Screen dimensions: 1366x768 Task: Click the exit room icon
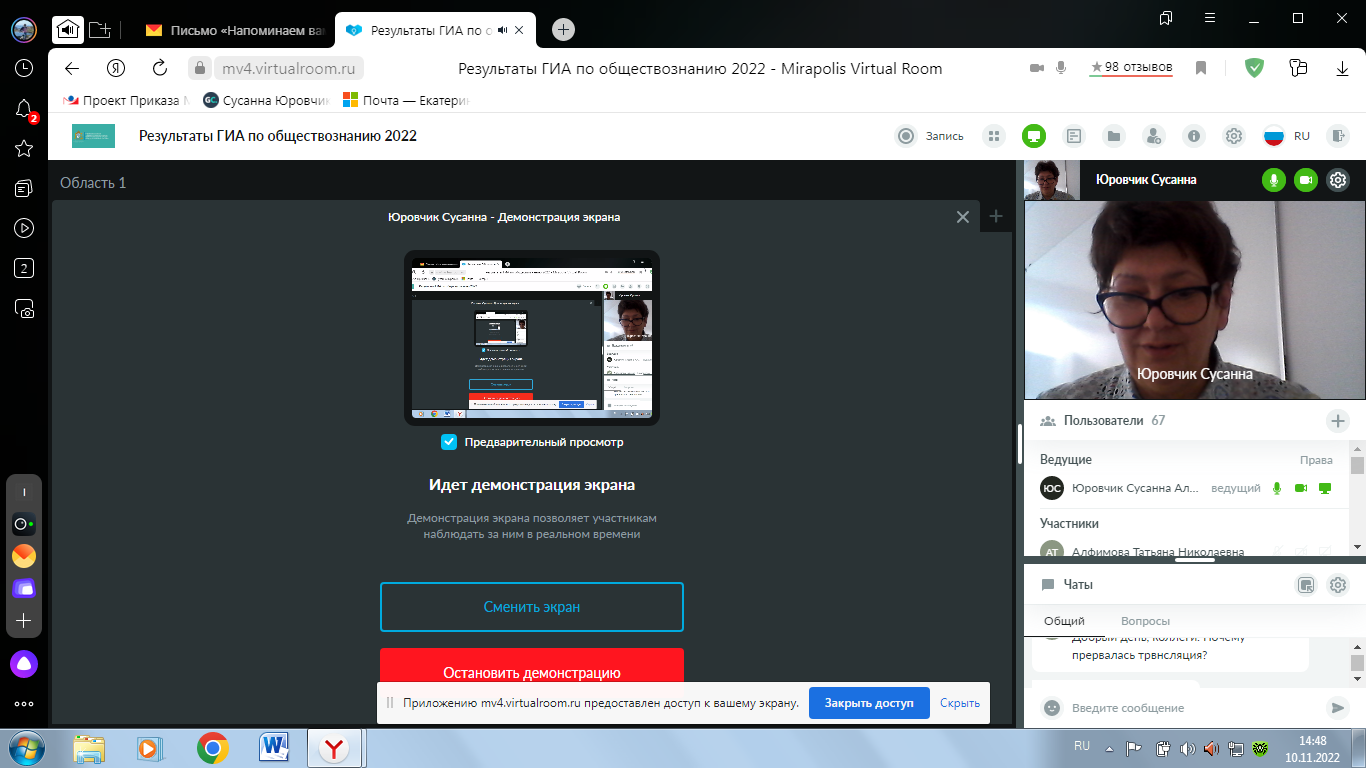[x=1337, y=136]
